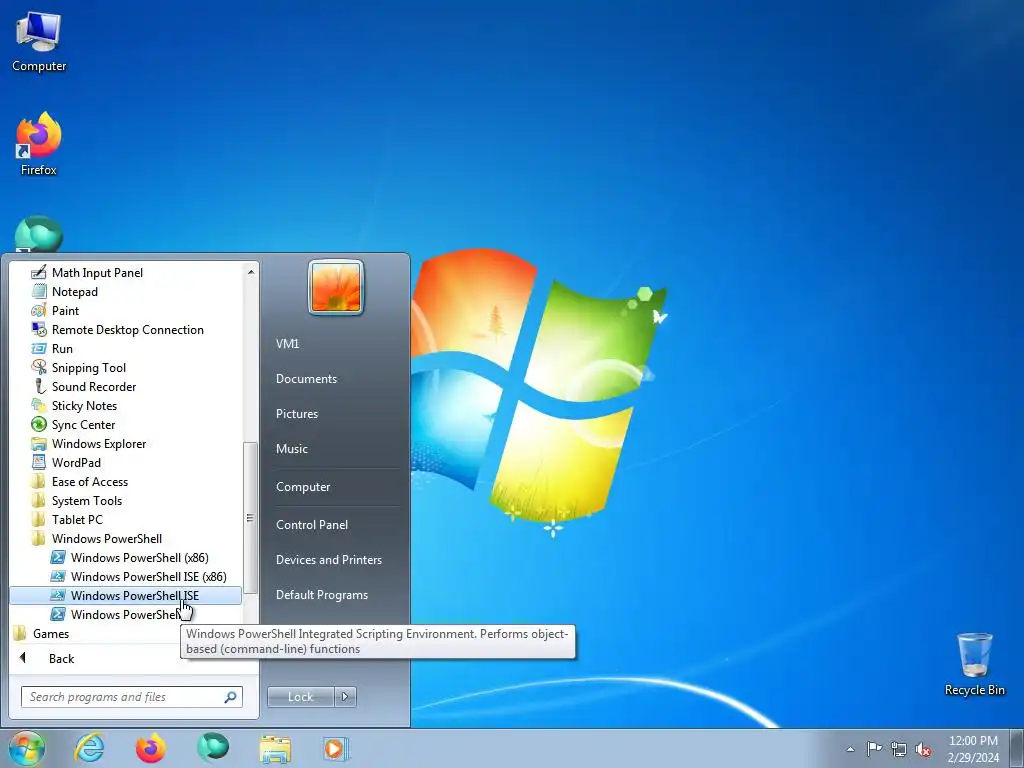Start Remote Desktop Connection
Image resolution: width=1024 pixels, height=768 pixels.
tap(125, 330)
